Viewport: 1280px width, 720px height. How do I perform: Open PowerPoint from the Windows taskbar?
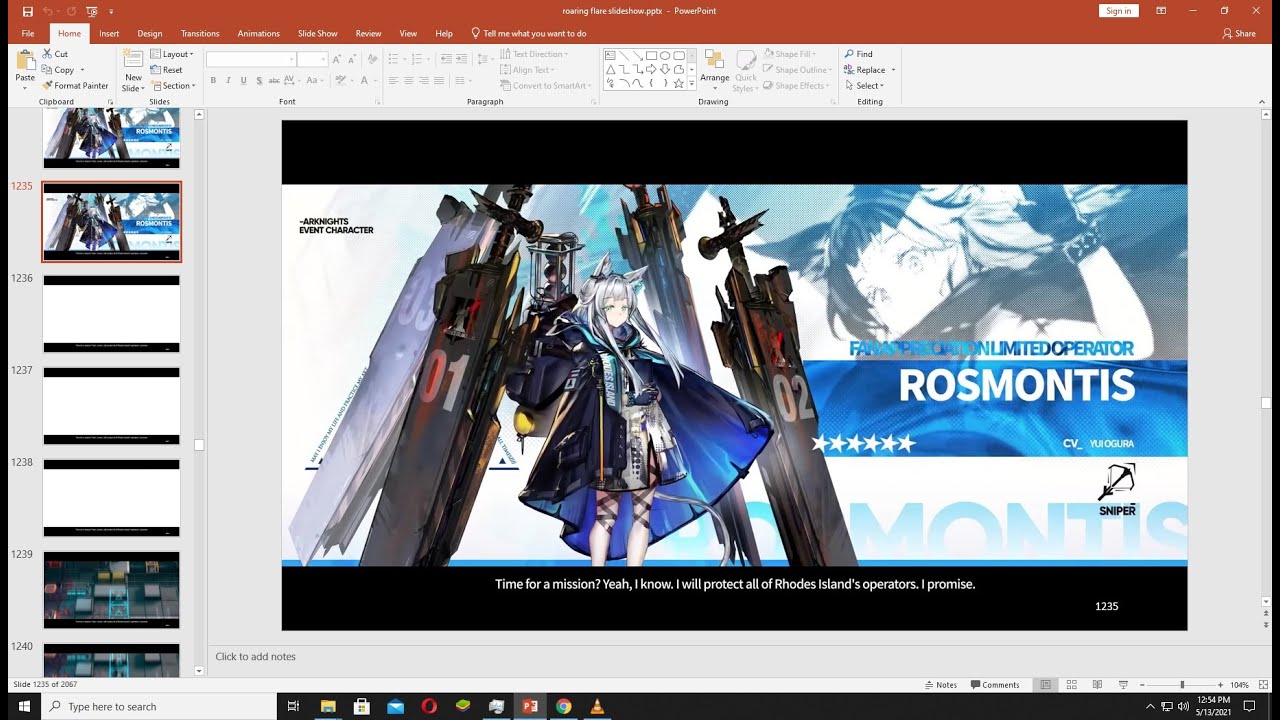tap(530, 706)
